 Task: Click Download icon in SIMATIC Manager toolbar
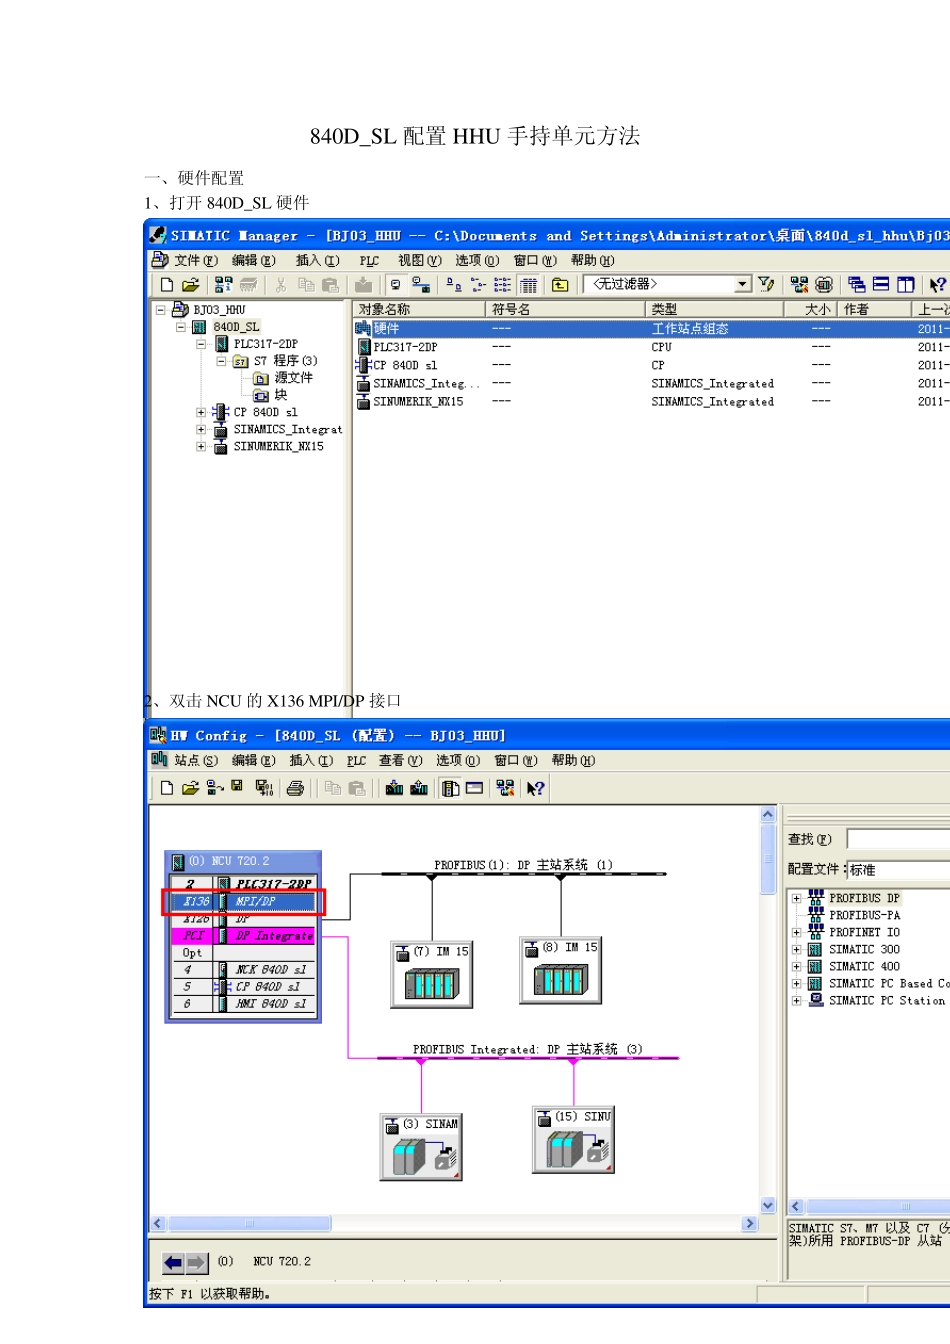[x=363, y=285]
